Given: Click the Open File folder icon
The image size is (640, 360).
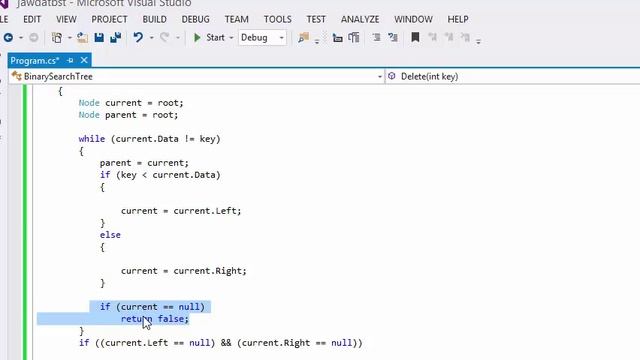Looking at the screenshot, I should pos(82,38).
